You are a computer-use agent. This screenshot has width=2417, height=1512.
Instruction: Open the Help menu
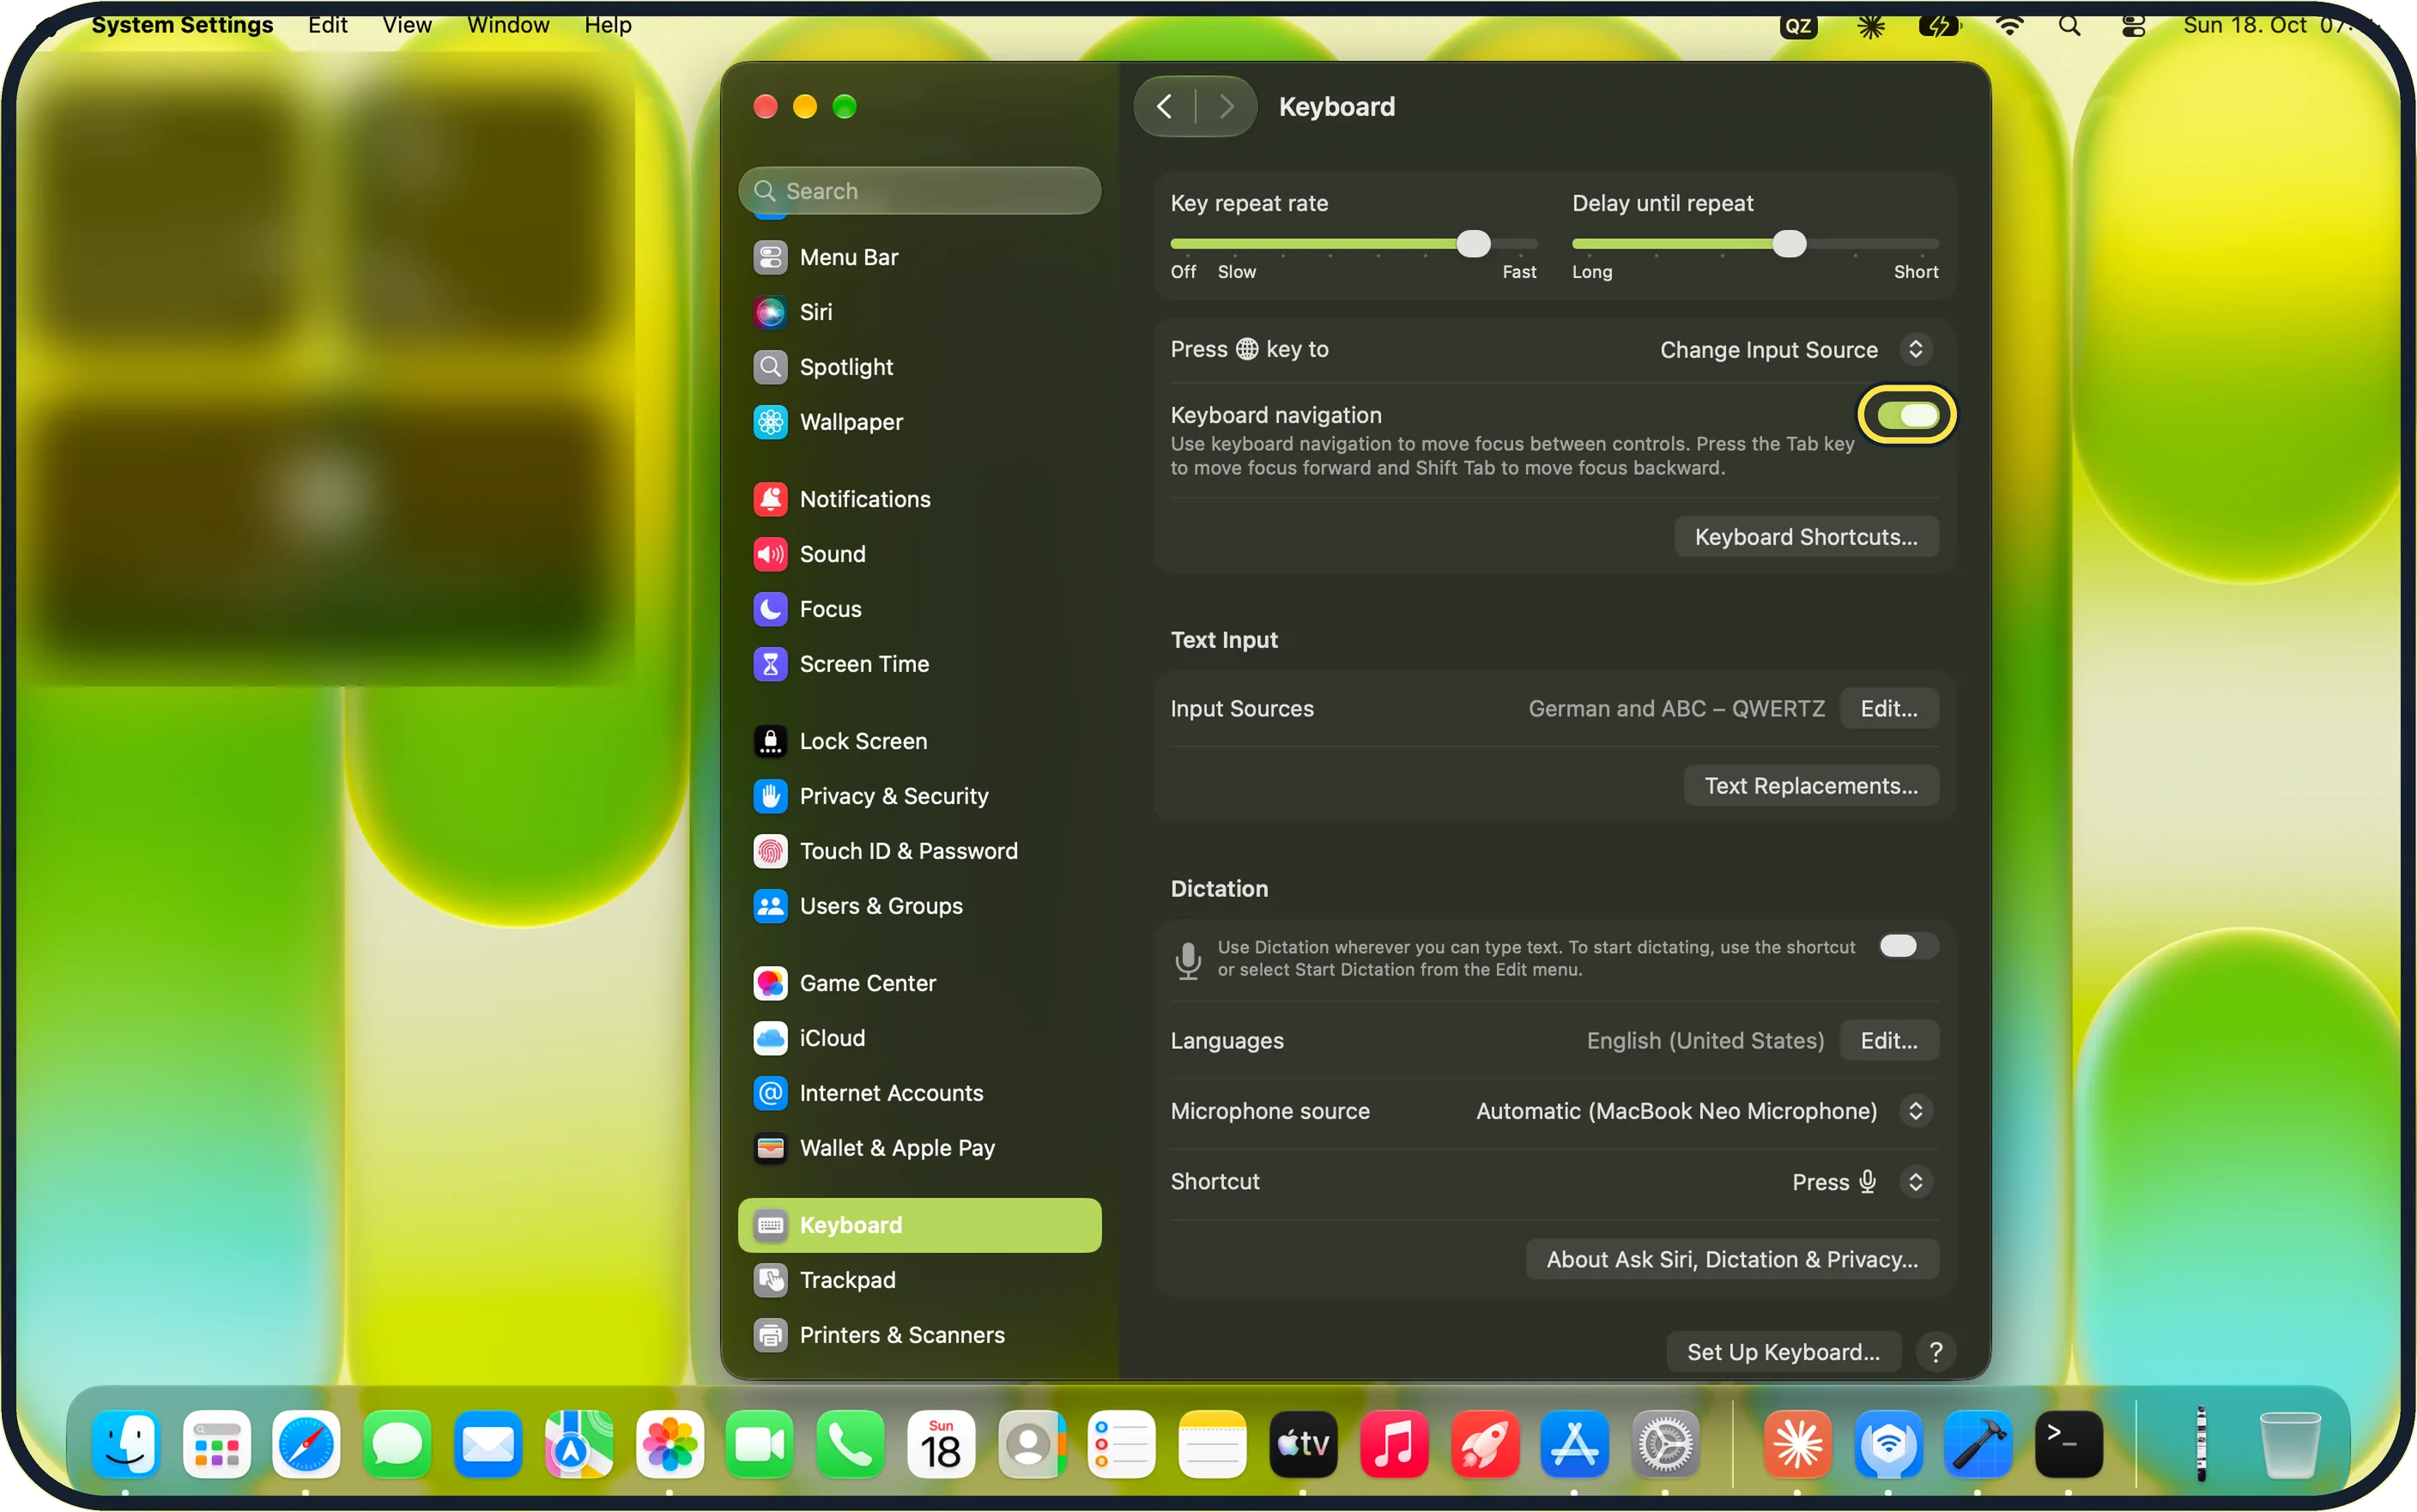(608, 25)
